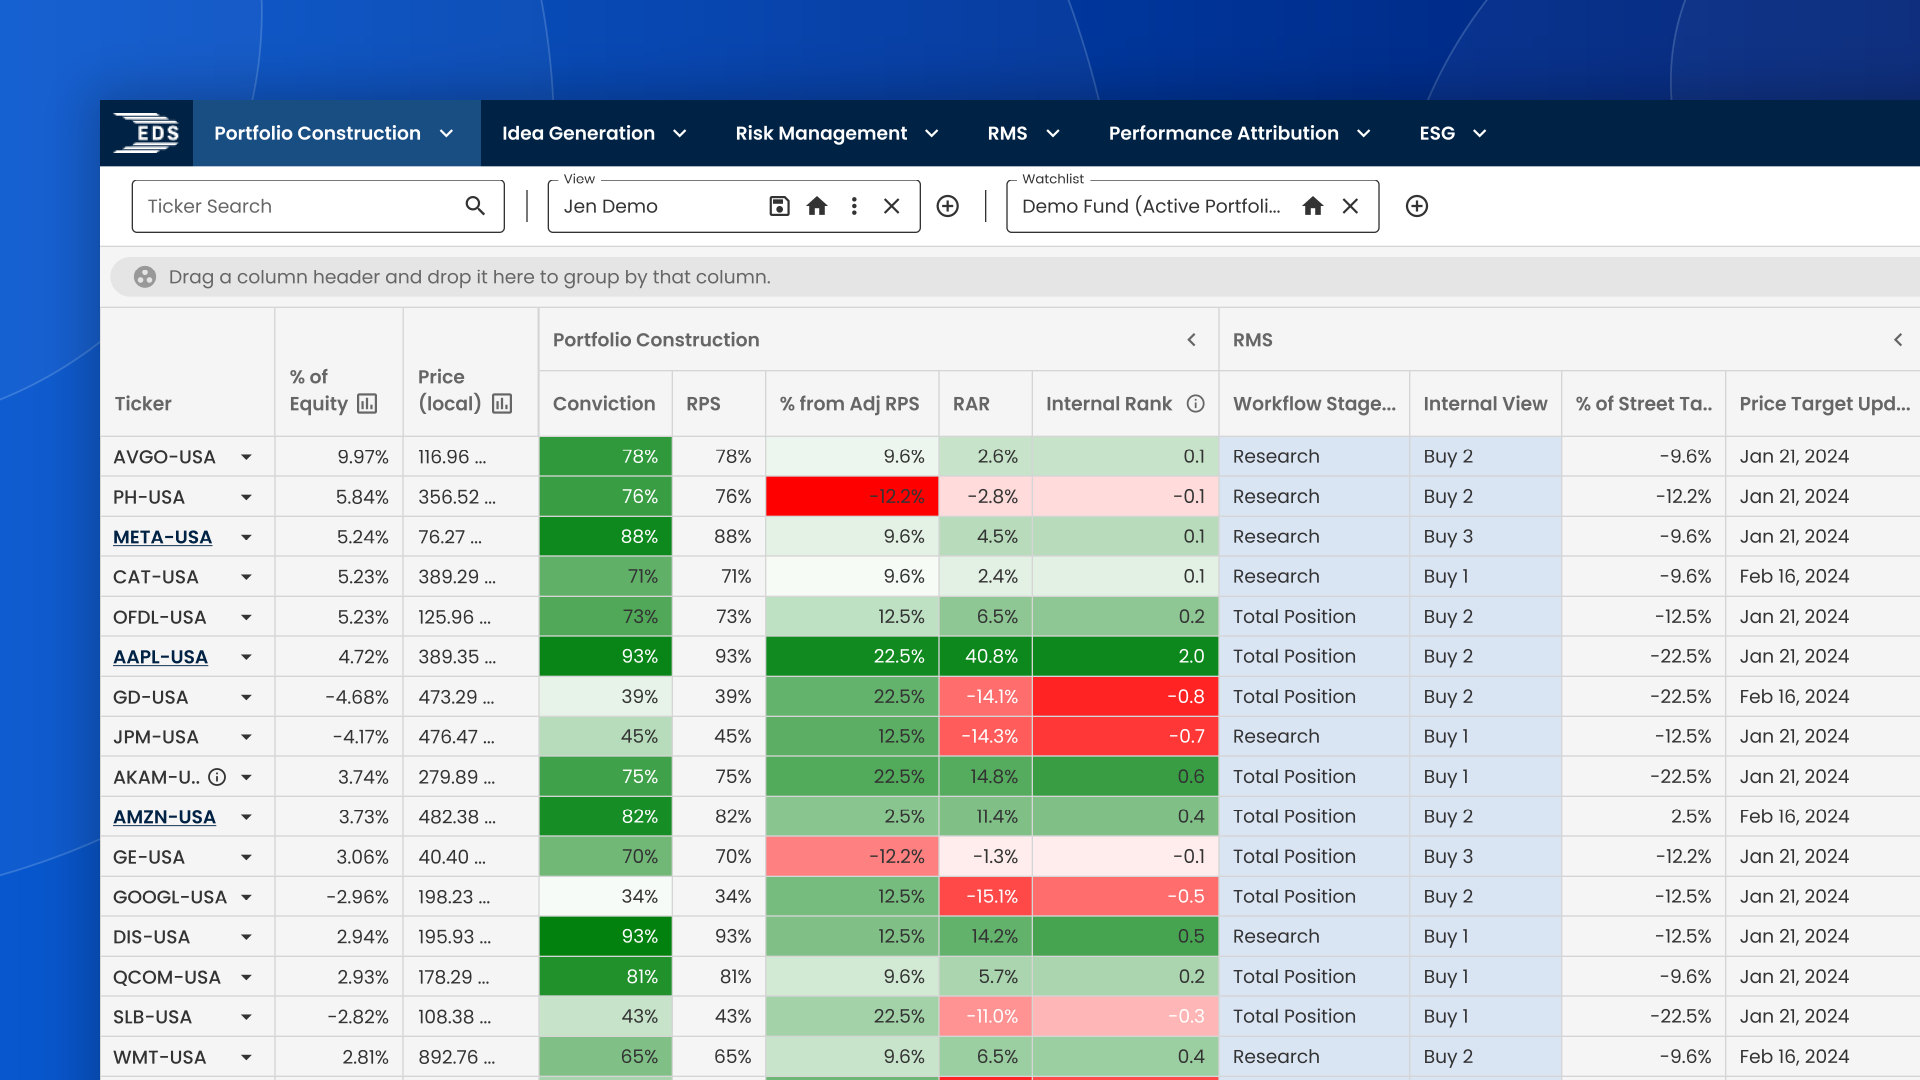Open the META-USA ticker link

click(x=162, y=537)
